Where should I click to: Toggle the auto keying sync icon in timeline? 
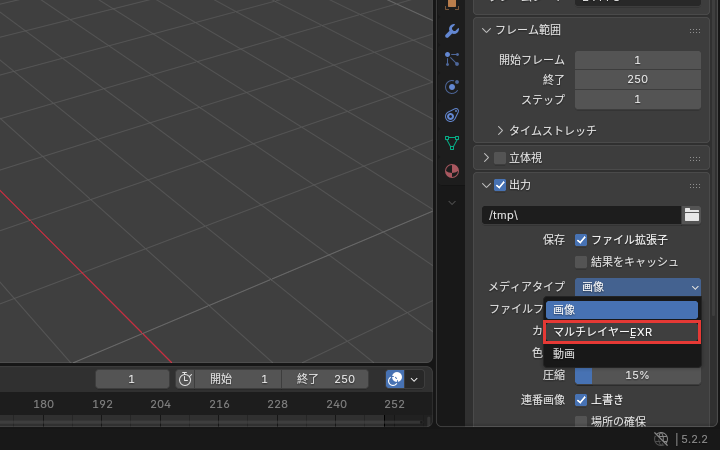pos(395,379)
